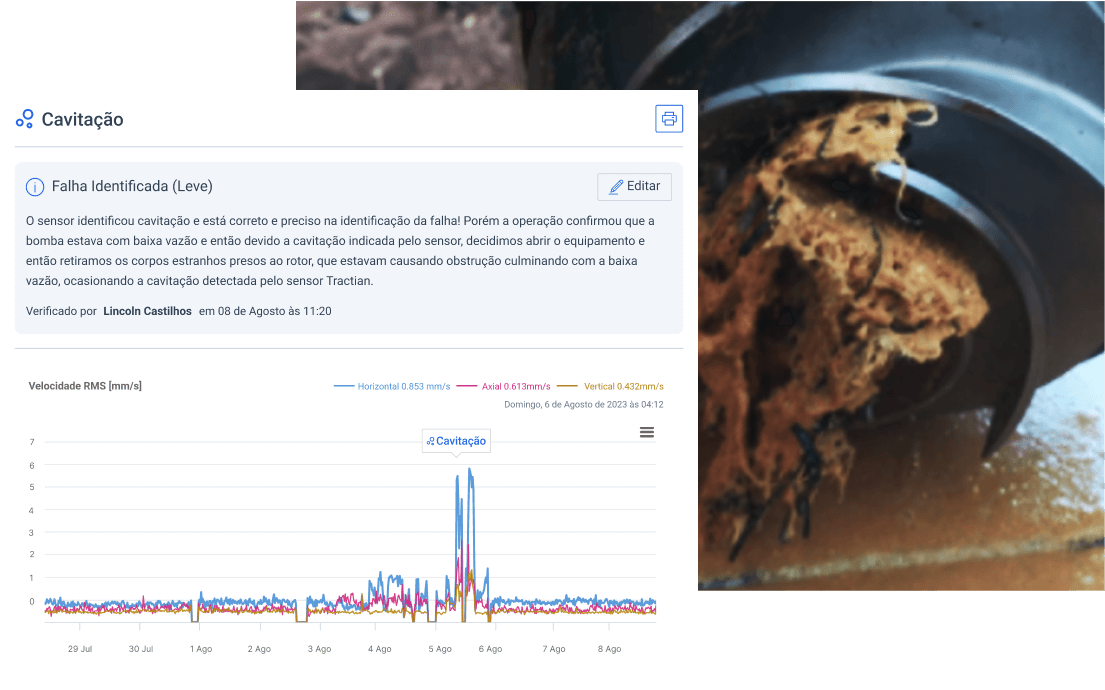The image size is (1105, 690).
Task: Click the 5 Ago label on x-axis
Action: click(440, 649)
